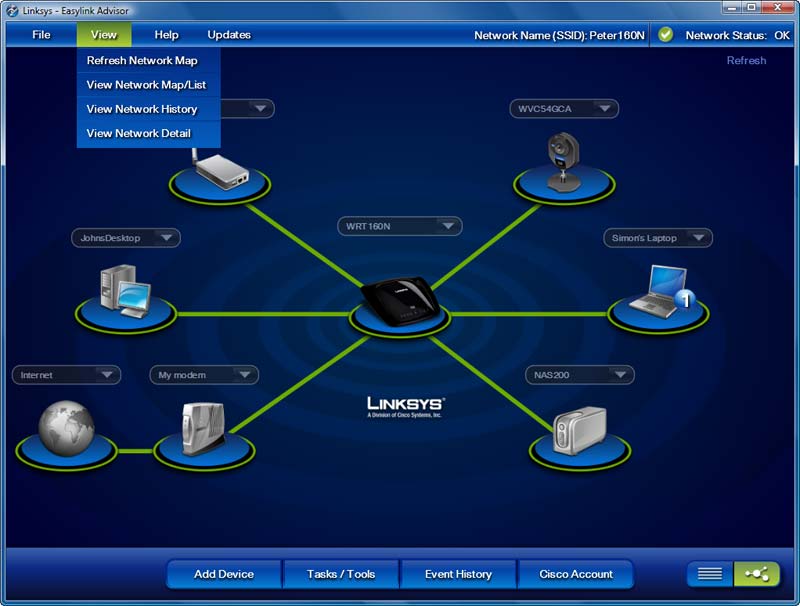Expand the NAS200 dropdown
The image size is (800, 606).
(x=620, y=375)
